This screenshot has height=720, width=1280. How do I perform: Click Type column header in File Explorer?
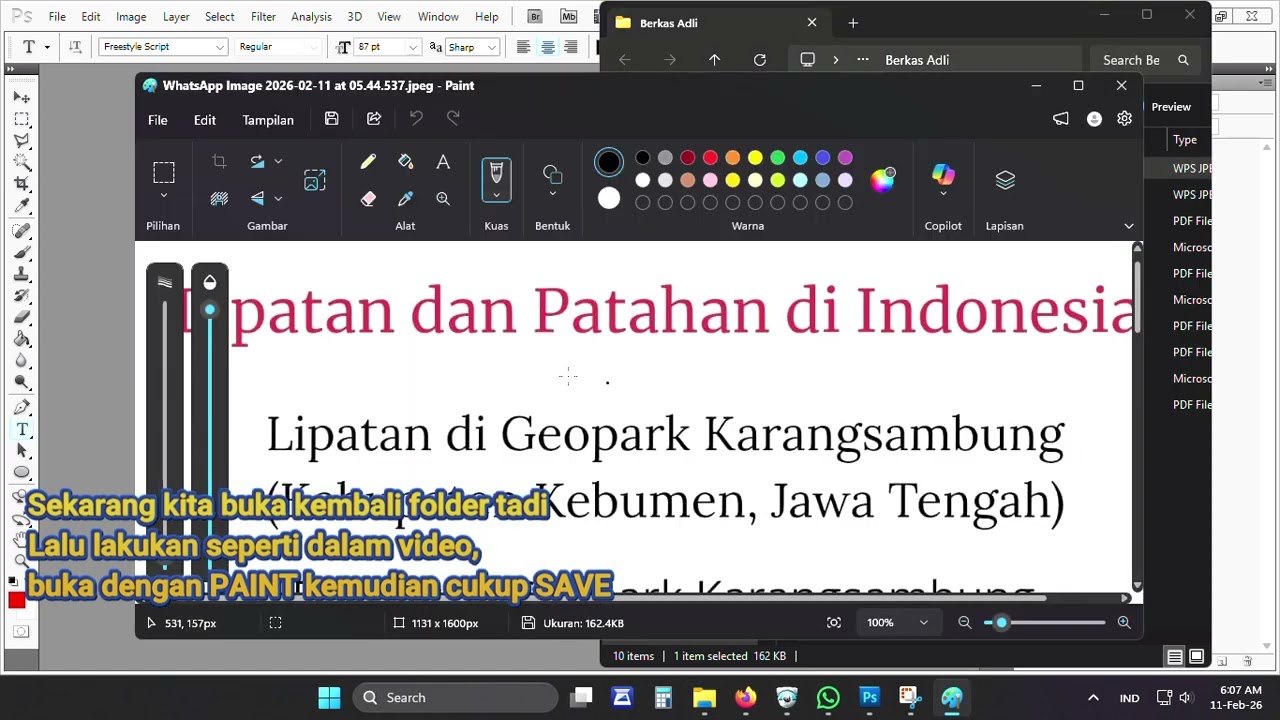coord(1185,140)
